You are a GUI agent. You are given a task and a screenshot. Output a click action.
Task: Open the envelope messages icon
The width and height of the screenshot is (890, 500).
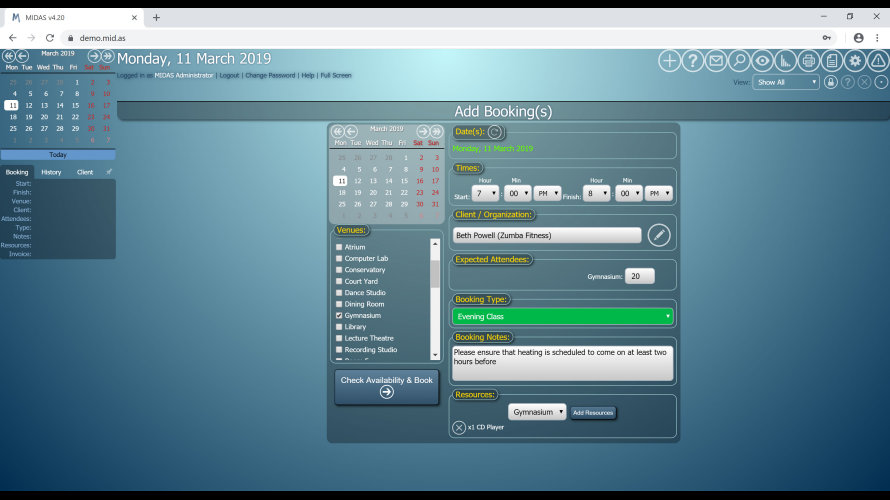click(716, 61)
